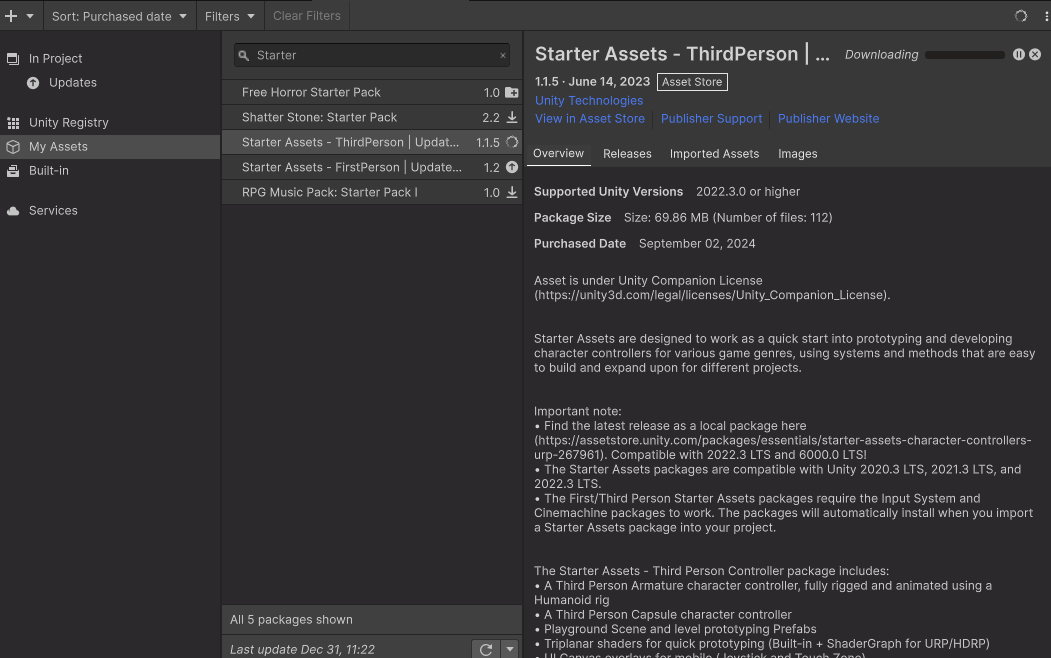
Task: Open the Filters dropdown
Action: pos(229,16)
